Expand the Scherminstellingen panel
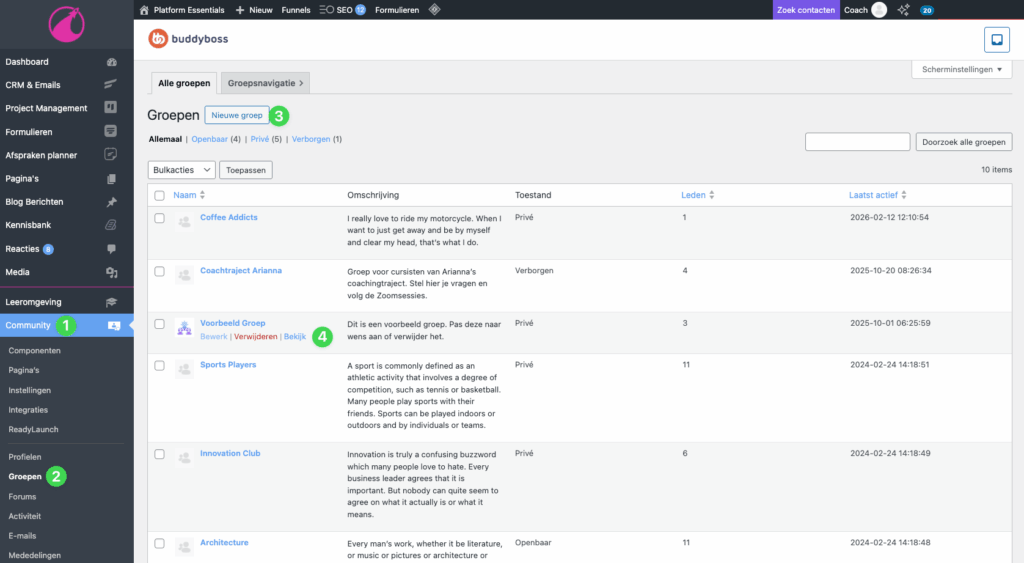This screenshot has width=1024, height=563. coord(961,70)
